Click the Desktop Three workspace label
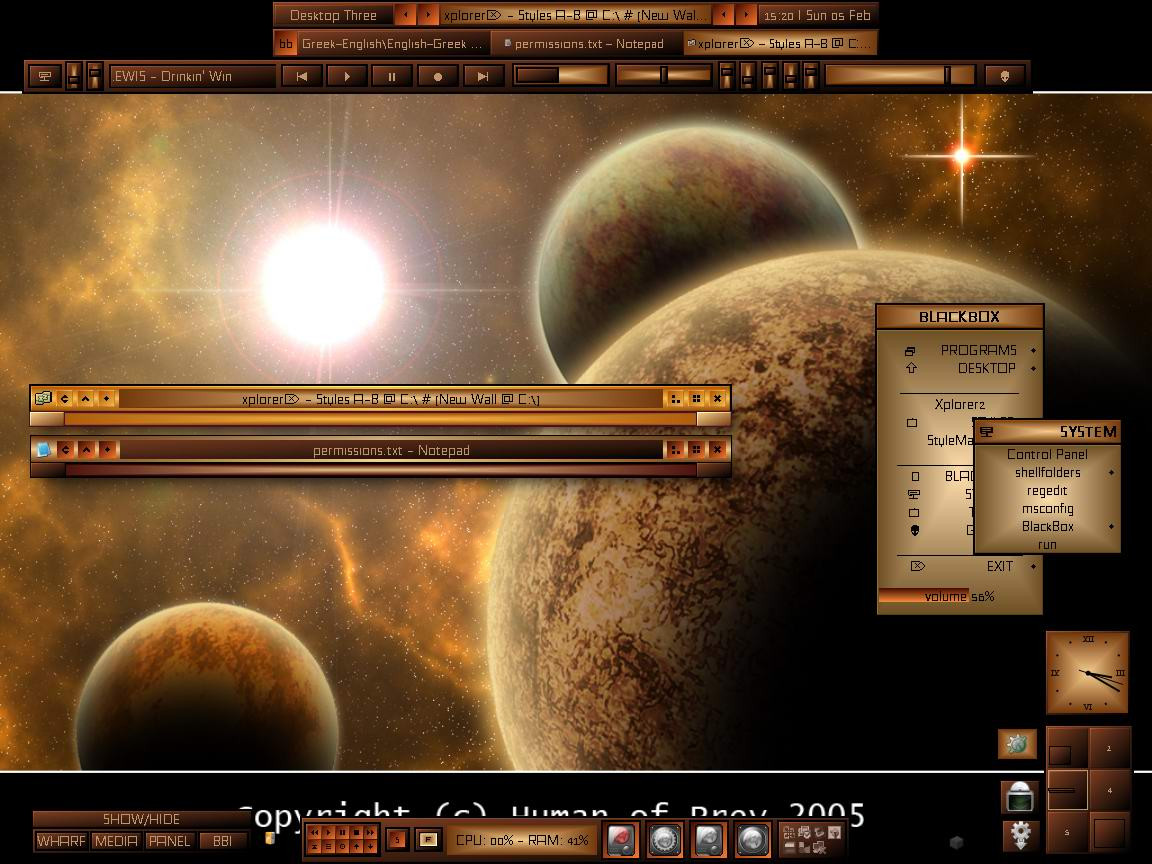Viewport: 1152px width, 864px height. (334, 15)
